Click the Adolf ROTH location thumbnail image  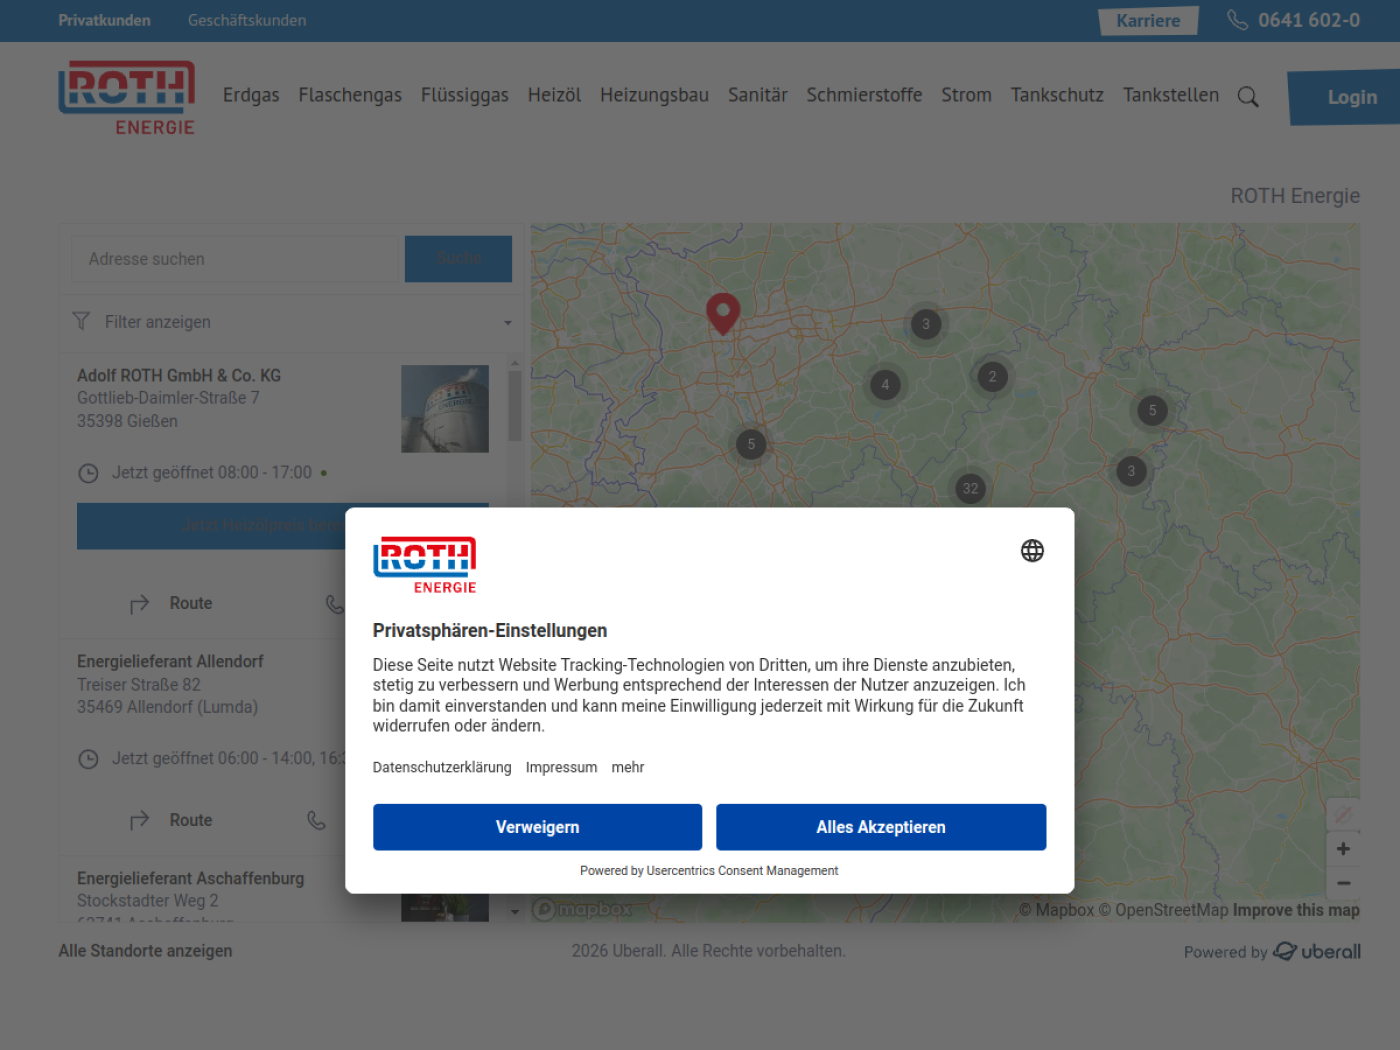tap(445, 409)
